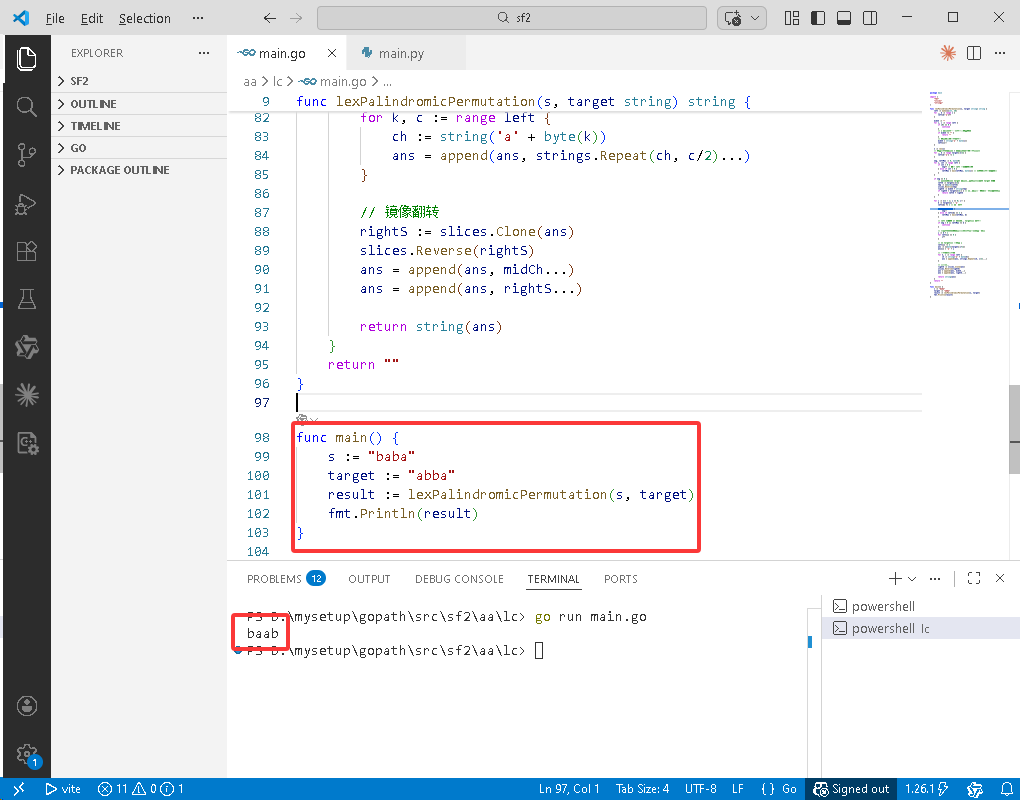Open editor More Actions menu

[x=1000, y=53]
